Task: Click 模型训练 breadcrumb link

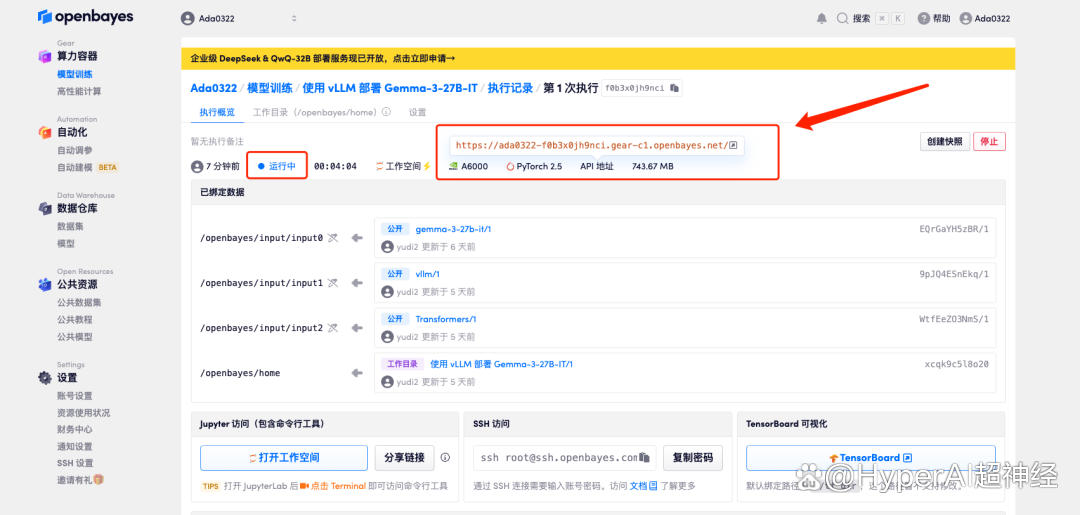Action: coord(270,88)
